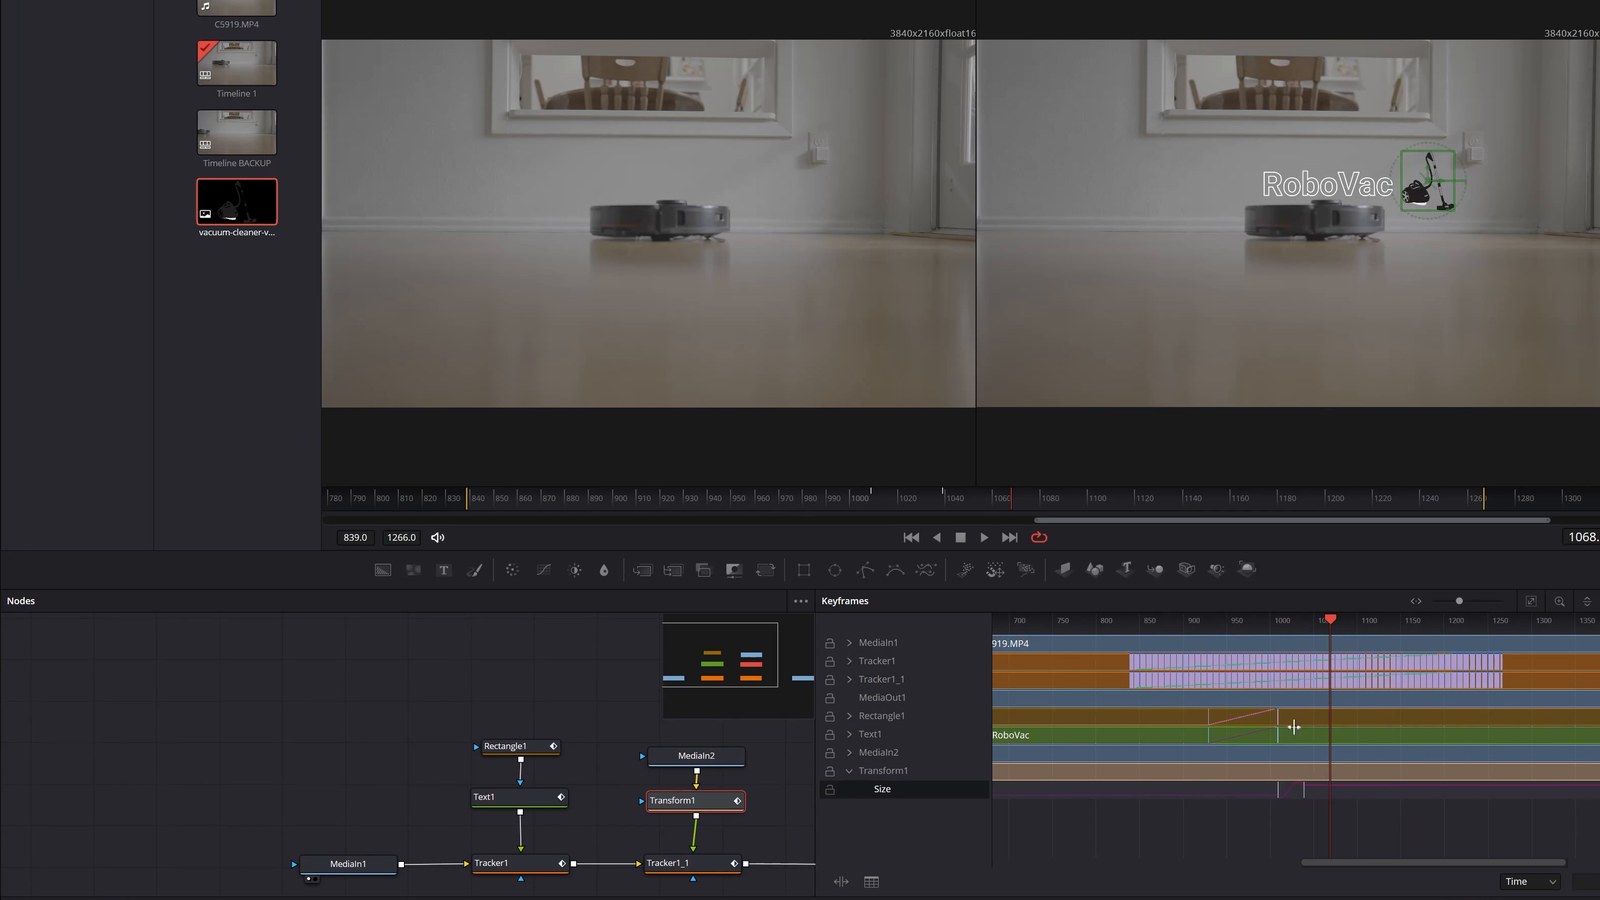Open the Time display mode dropdown
The width and height of the screenshot is (1600, 900).
point(1530,882)
